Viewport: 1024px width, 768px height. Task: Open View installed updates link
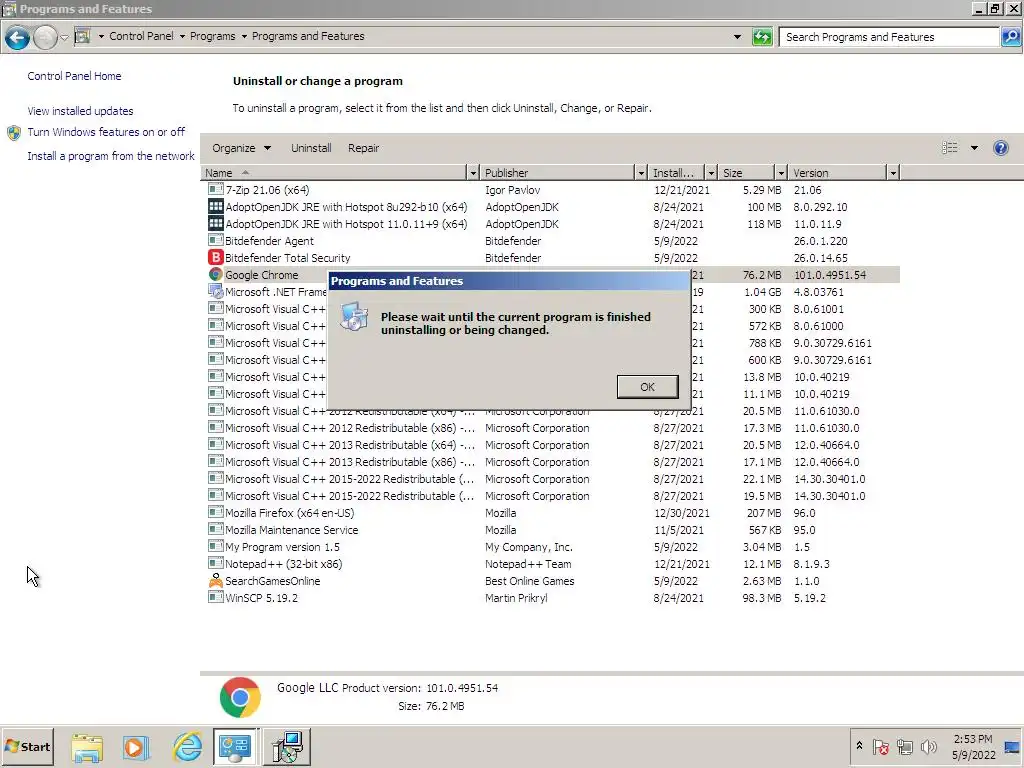click(x=80, y=111)
